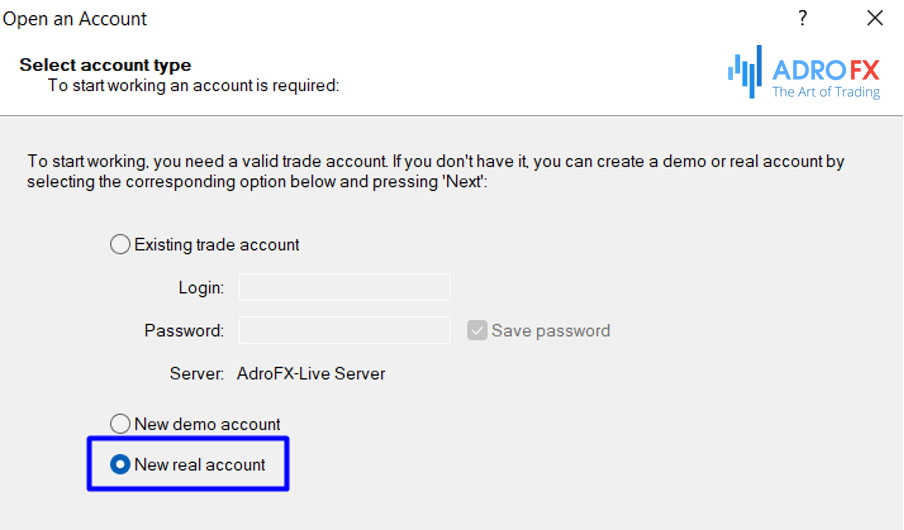Click the 'Server:' label
904x530 pixels.
[197, 374]
